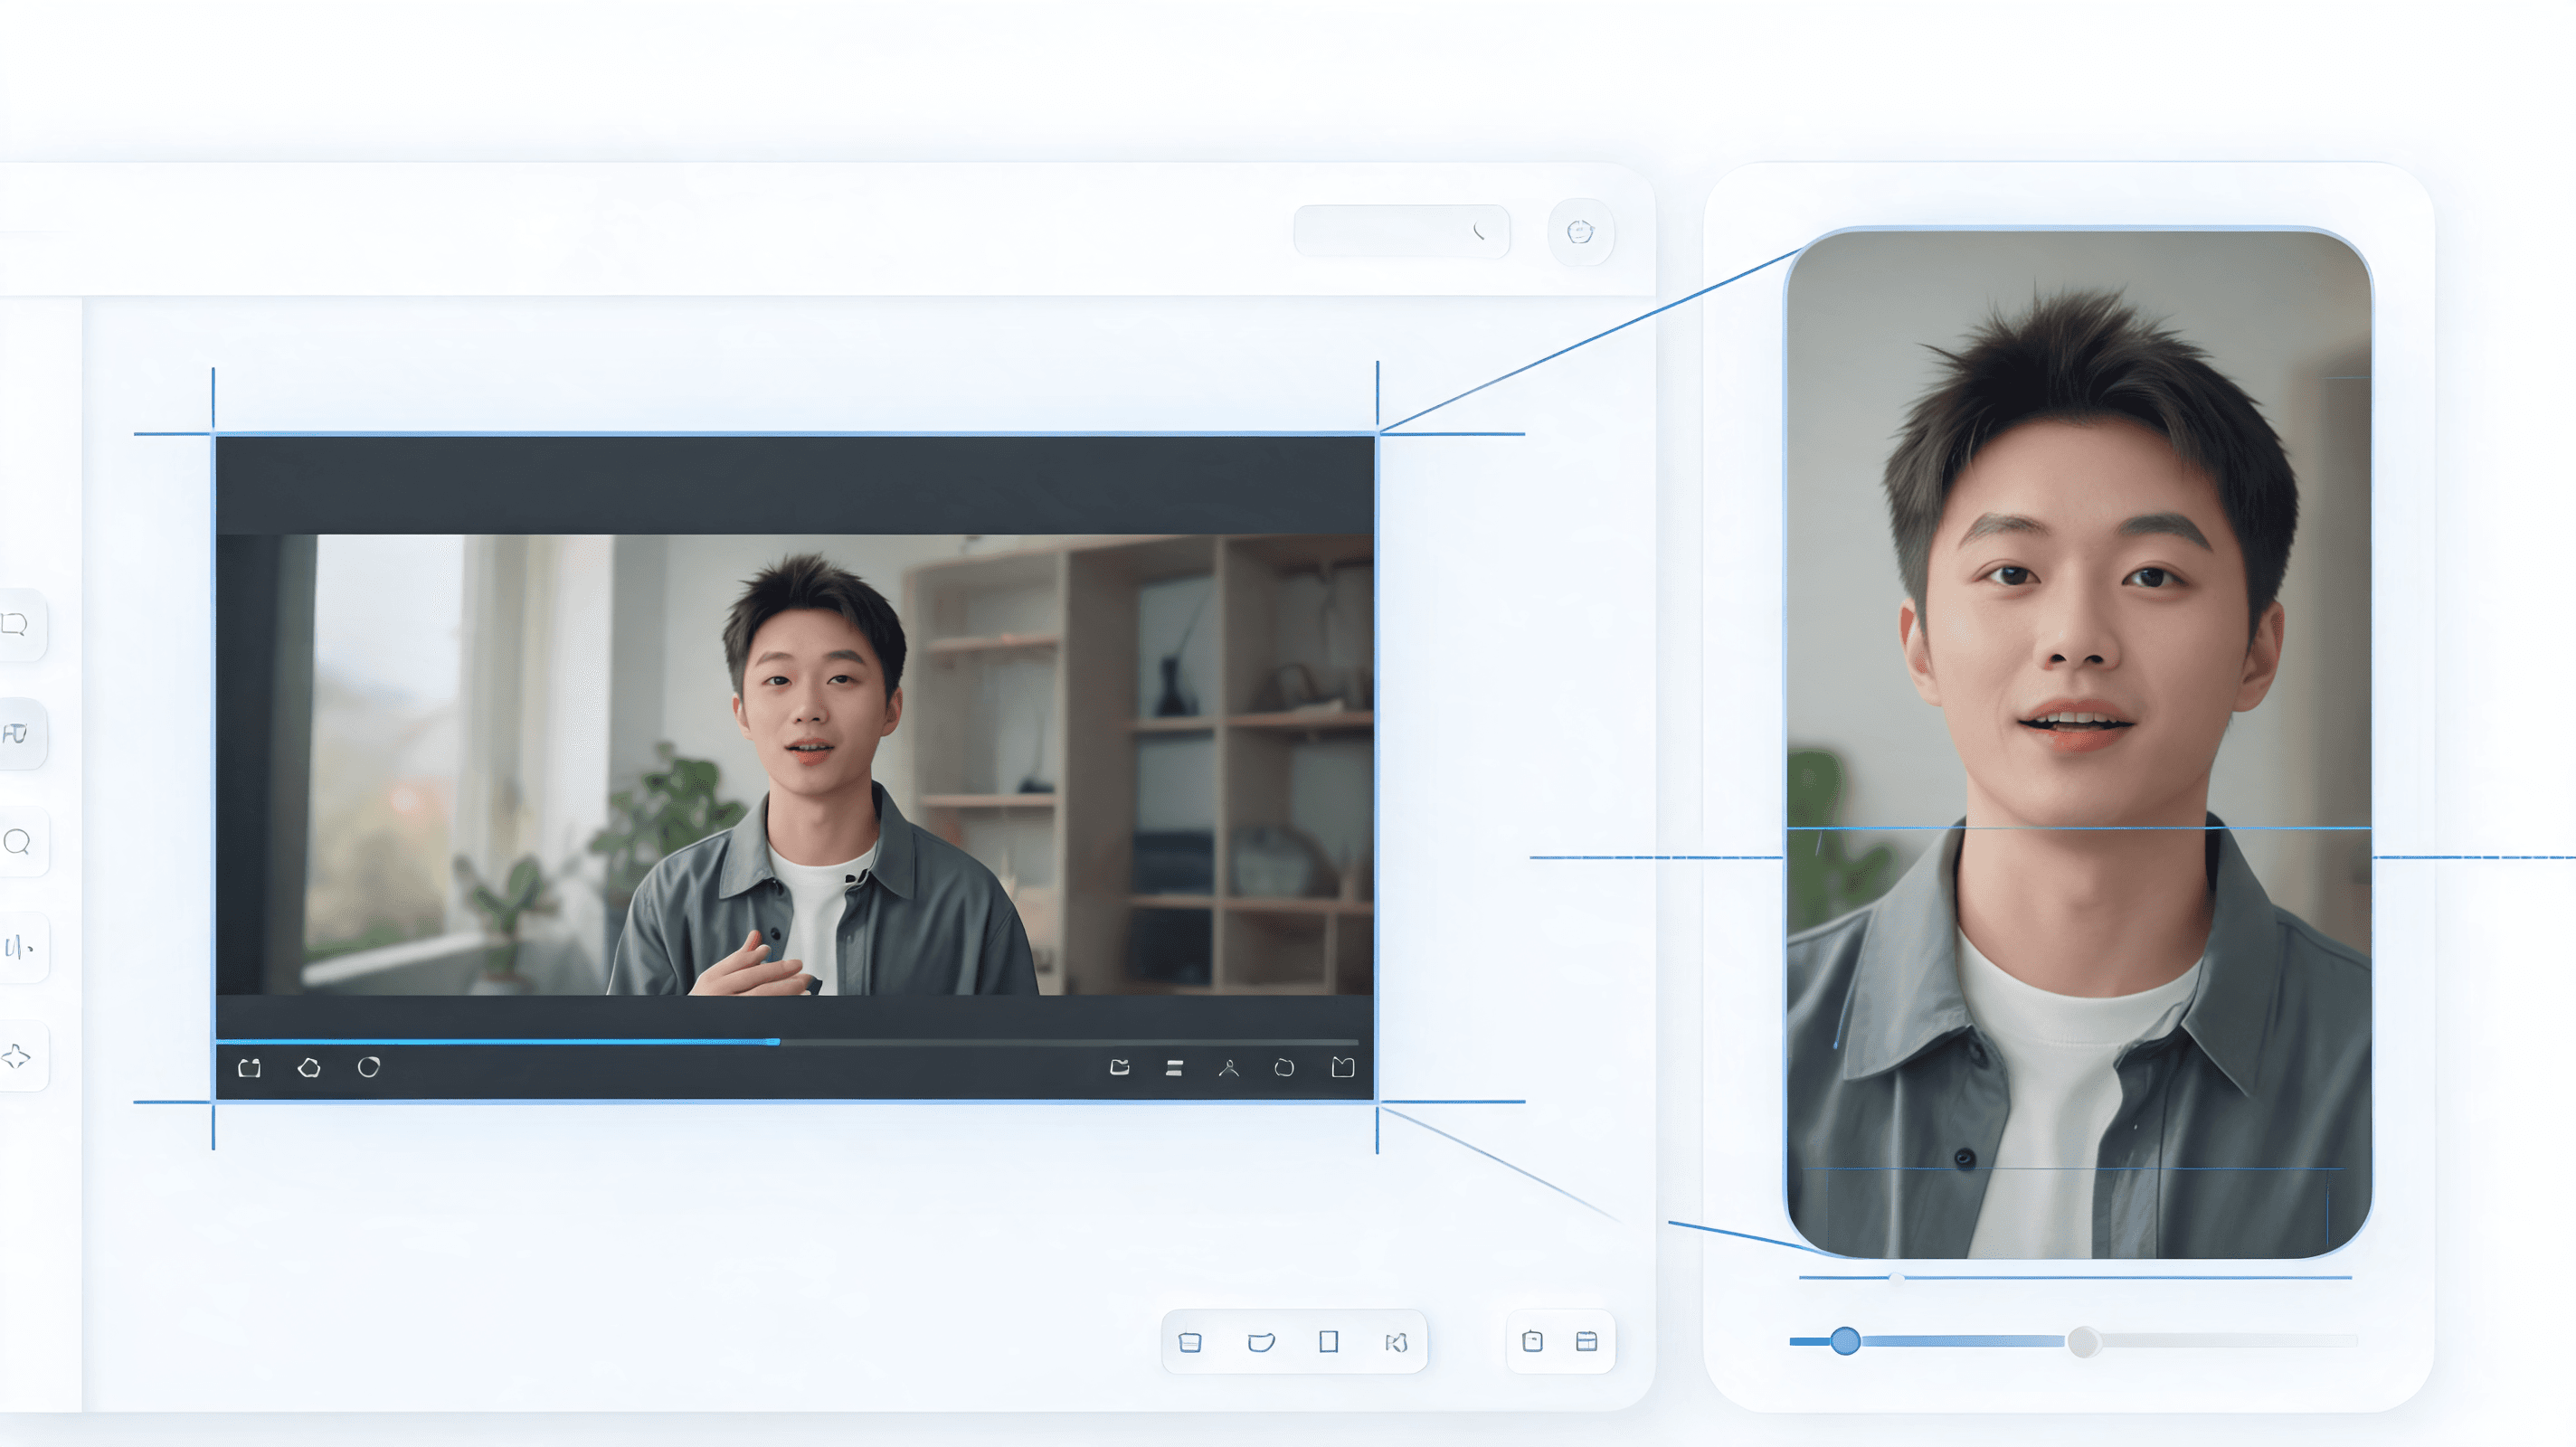Seek on the video's blue progress bar

(x=786, y=1042)
